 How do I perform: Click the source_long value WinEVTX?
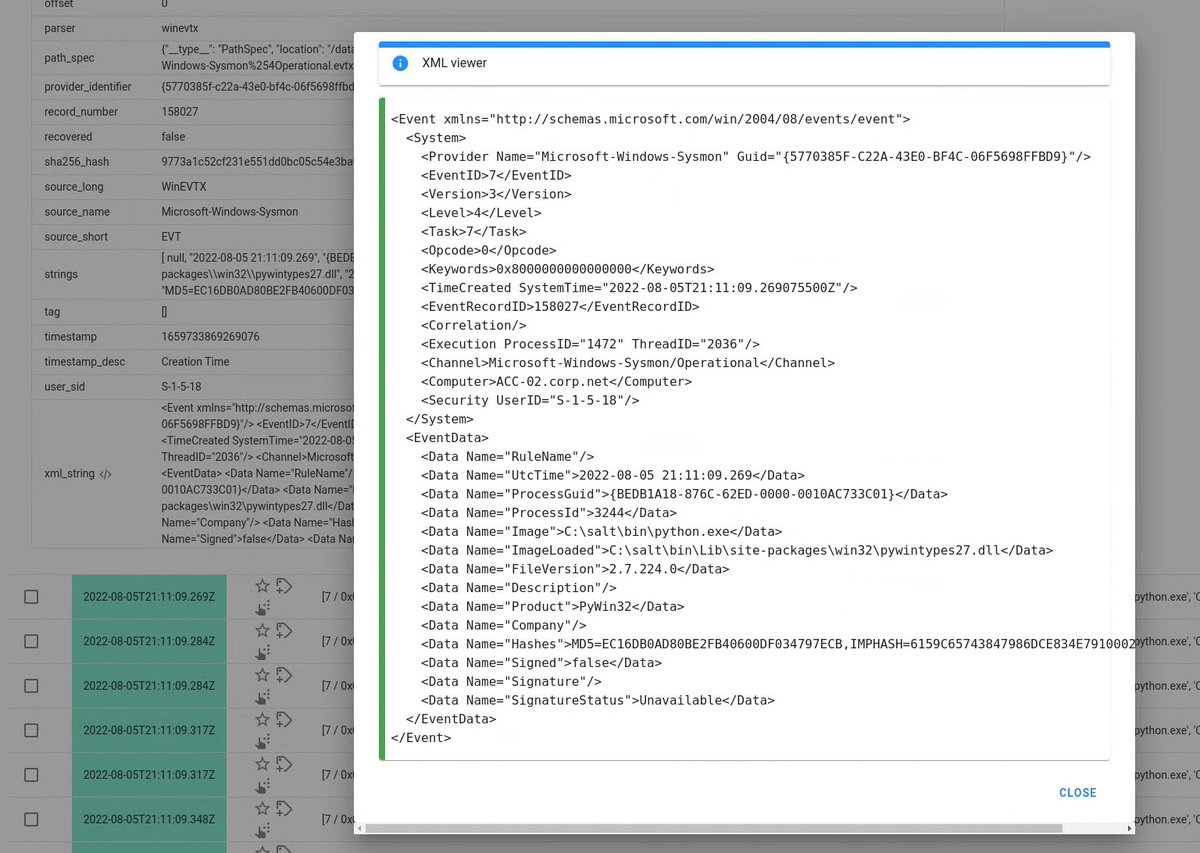[183, 187]
